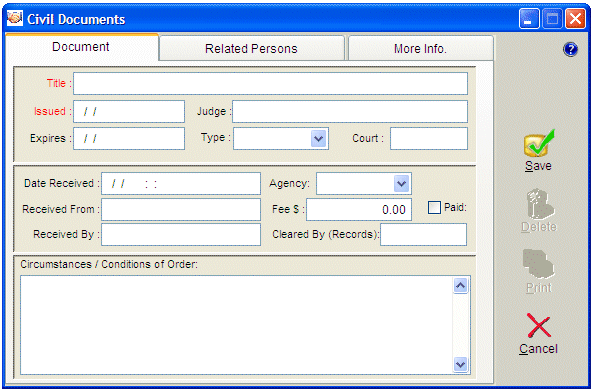
Task: Click the Court input field
Action: click(429, 139)
